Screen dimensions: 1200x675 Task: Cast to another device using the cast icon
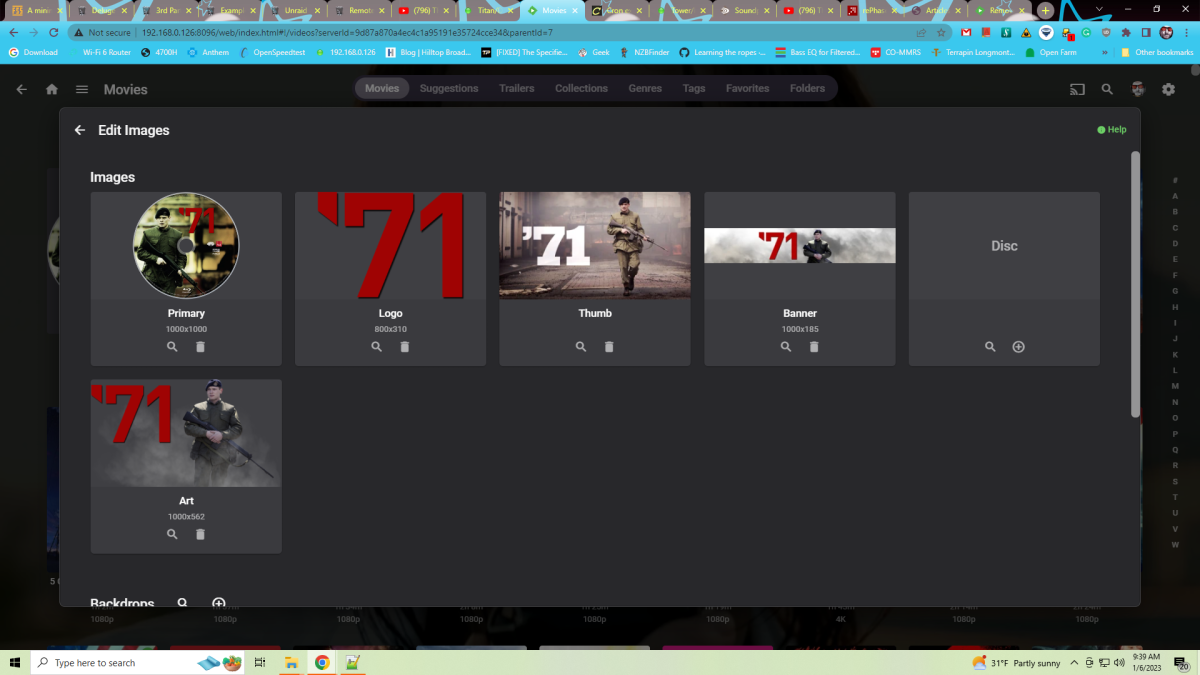tap(1077, 89)
